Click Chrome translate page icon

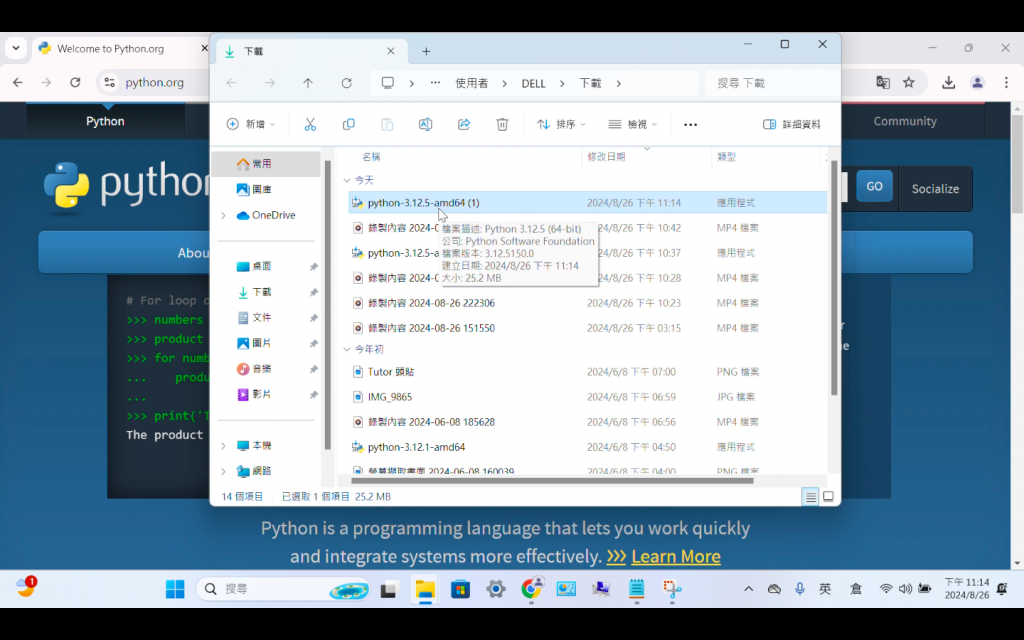(883, 82)
